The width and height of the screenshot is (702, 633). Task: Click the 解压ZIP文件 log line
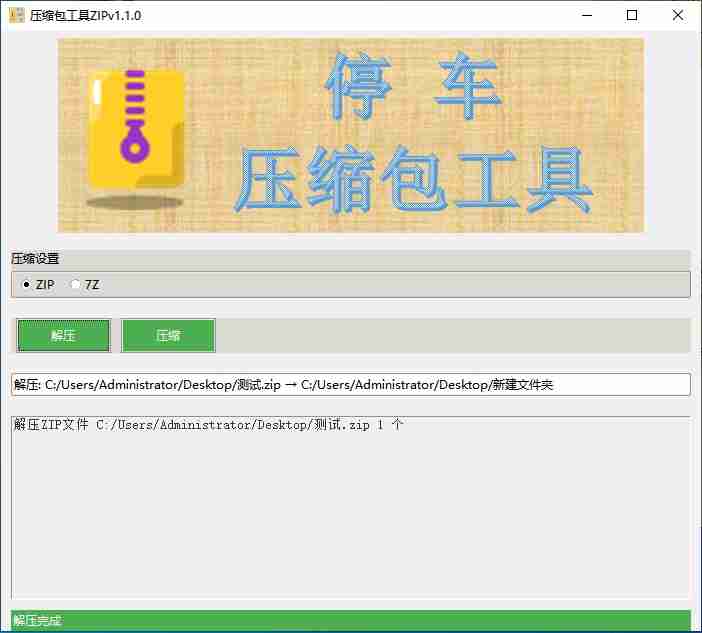pyautogui.click(x=209, y=425)
